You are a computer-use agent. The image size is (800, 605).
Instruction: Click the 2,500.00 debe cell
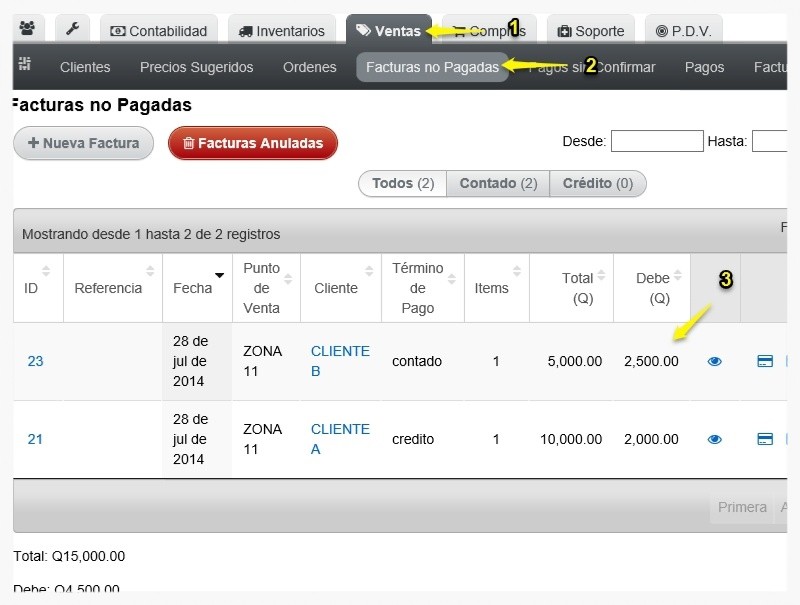[651, 362]
